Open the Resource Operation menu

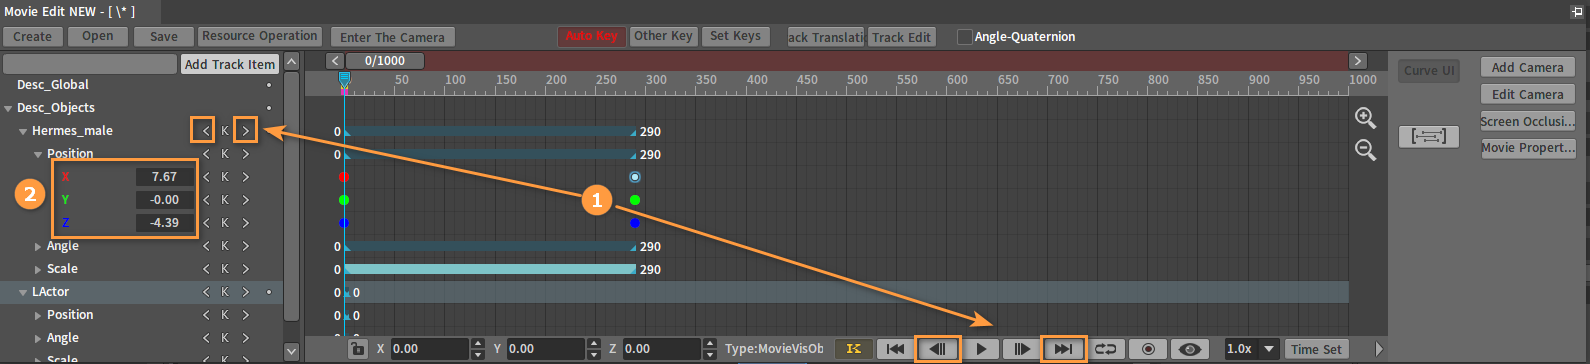[259, 36]
